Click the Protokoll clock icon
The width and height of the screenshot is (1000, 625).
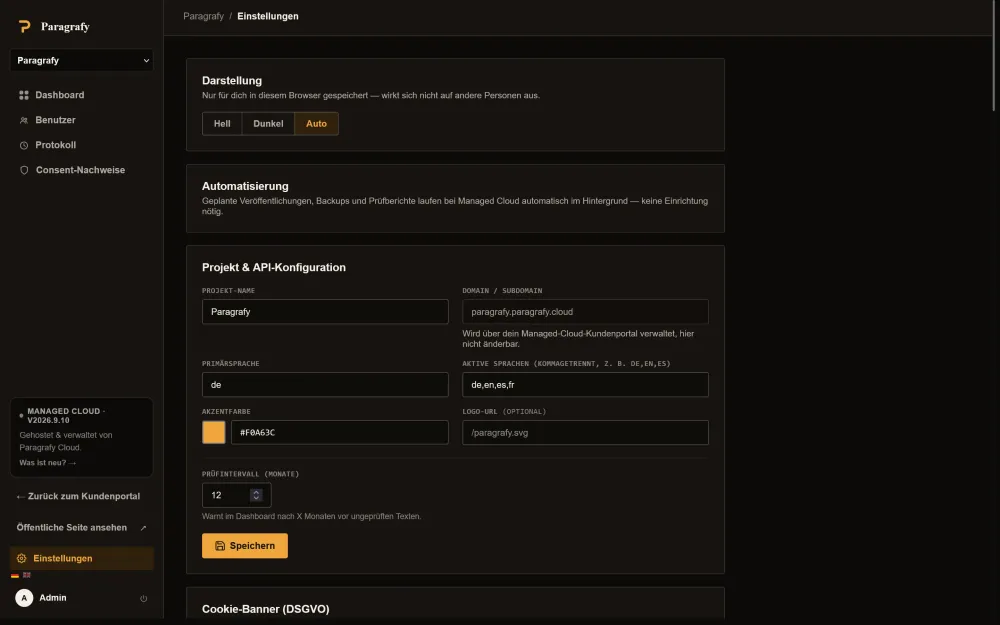coord(24,145)
